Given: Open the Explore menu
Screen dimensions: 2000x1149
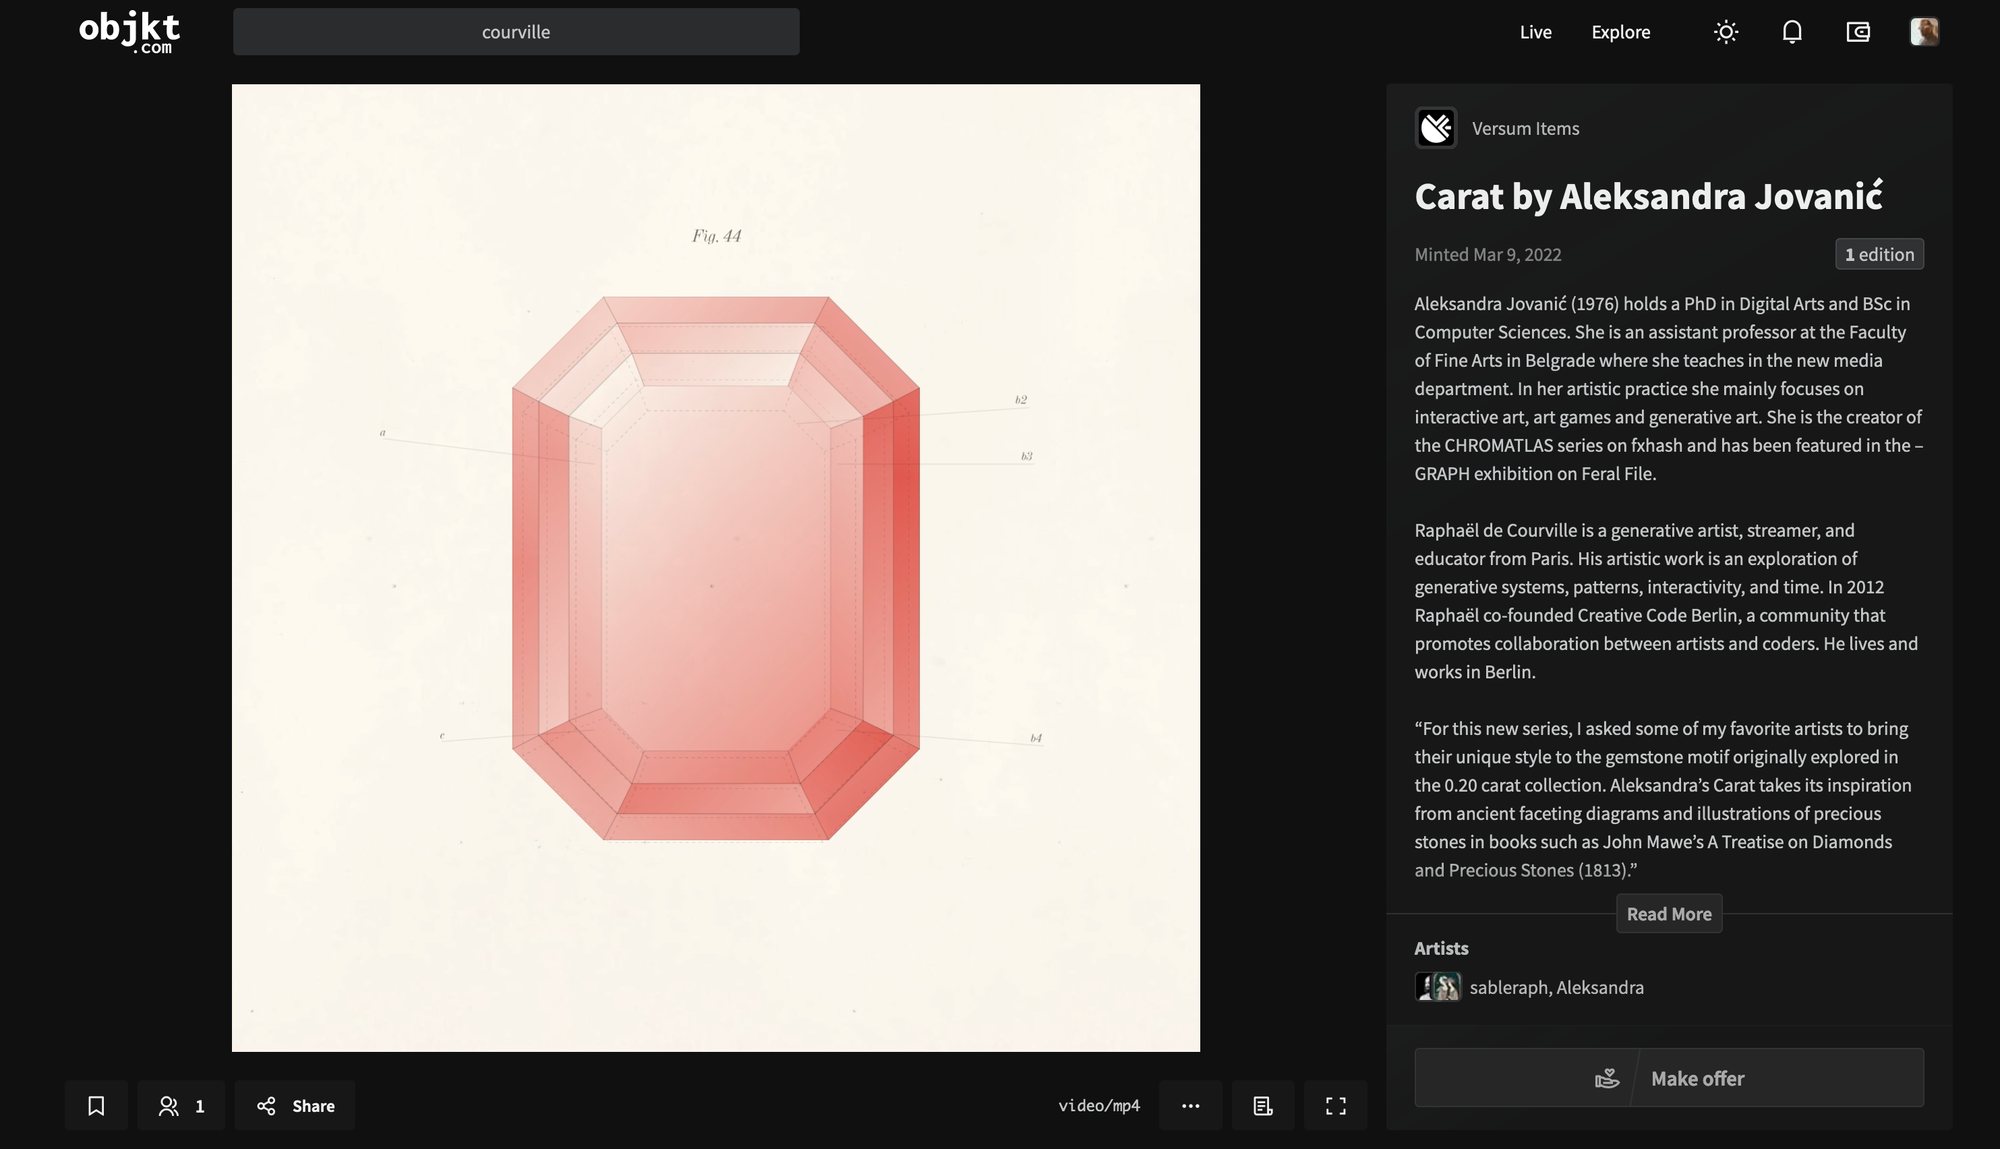Looking at the screenshot, I should click(1620, 32).
